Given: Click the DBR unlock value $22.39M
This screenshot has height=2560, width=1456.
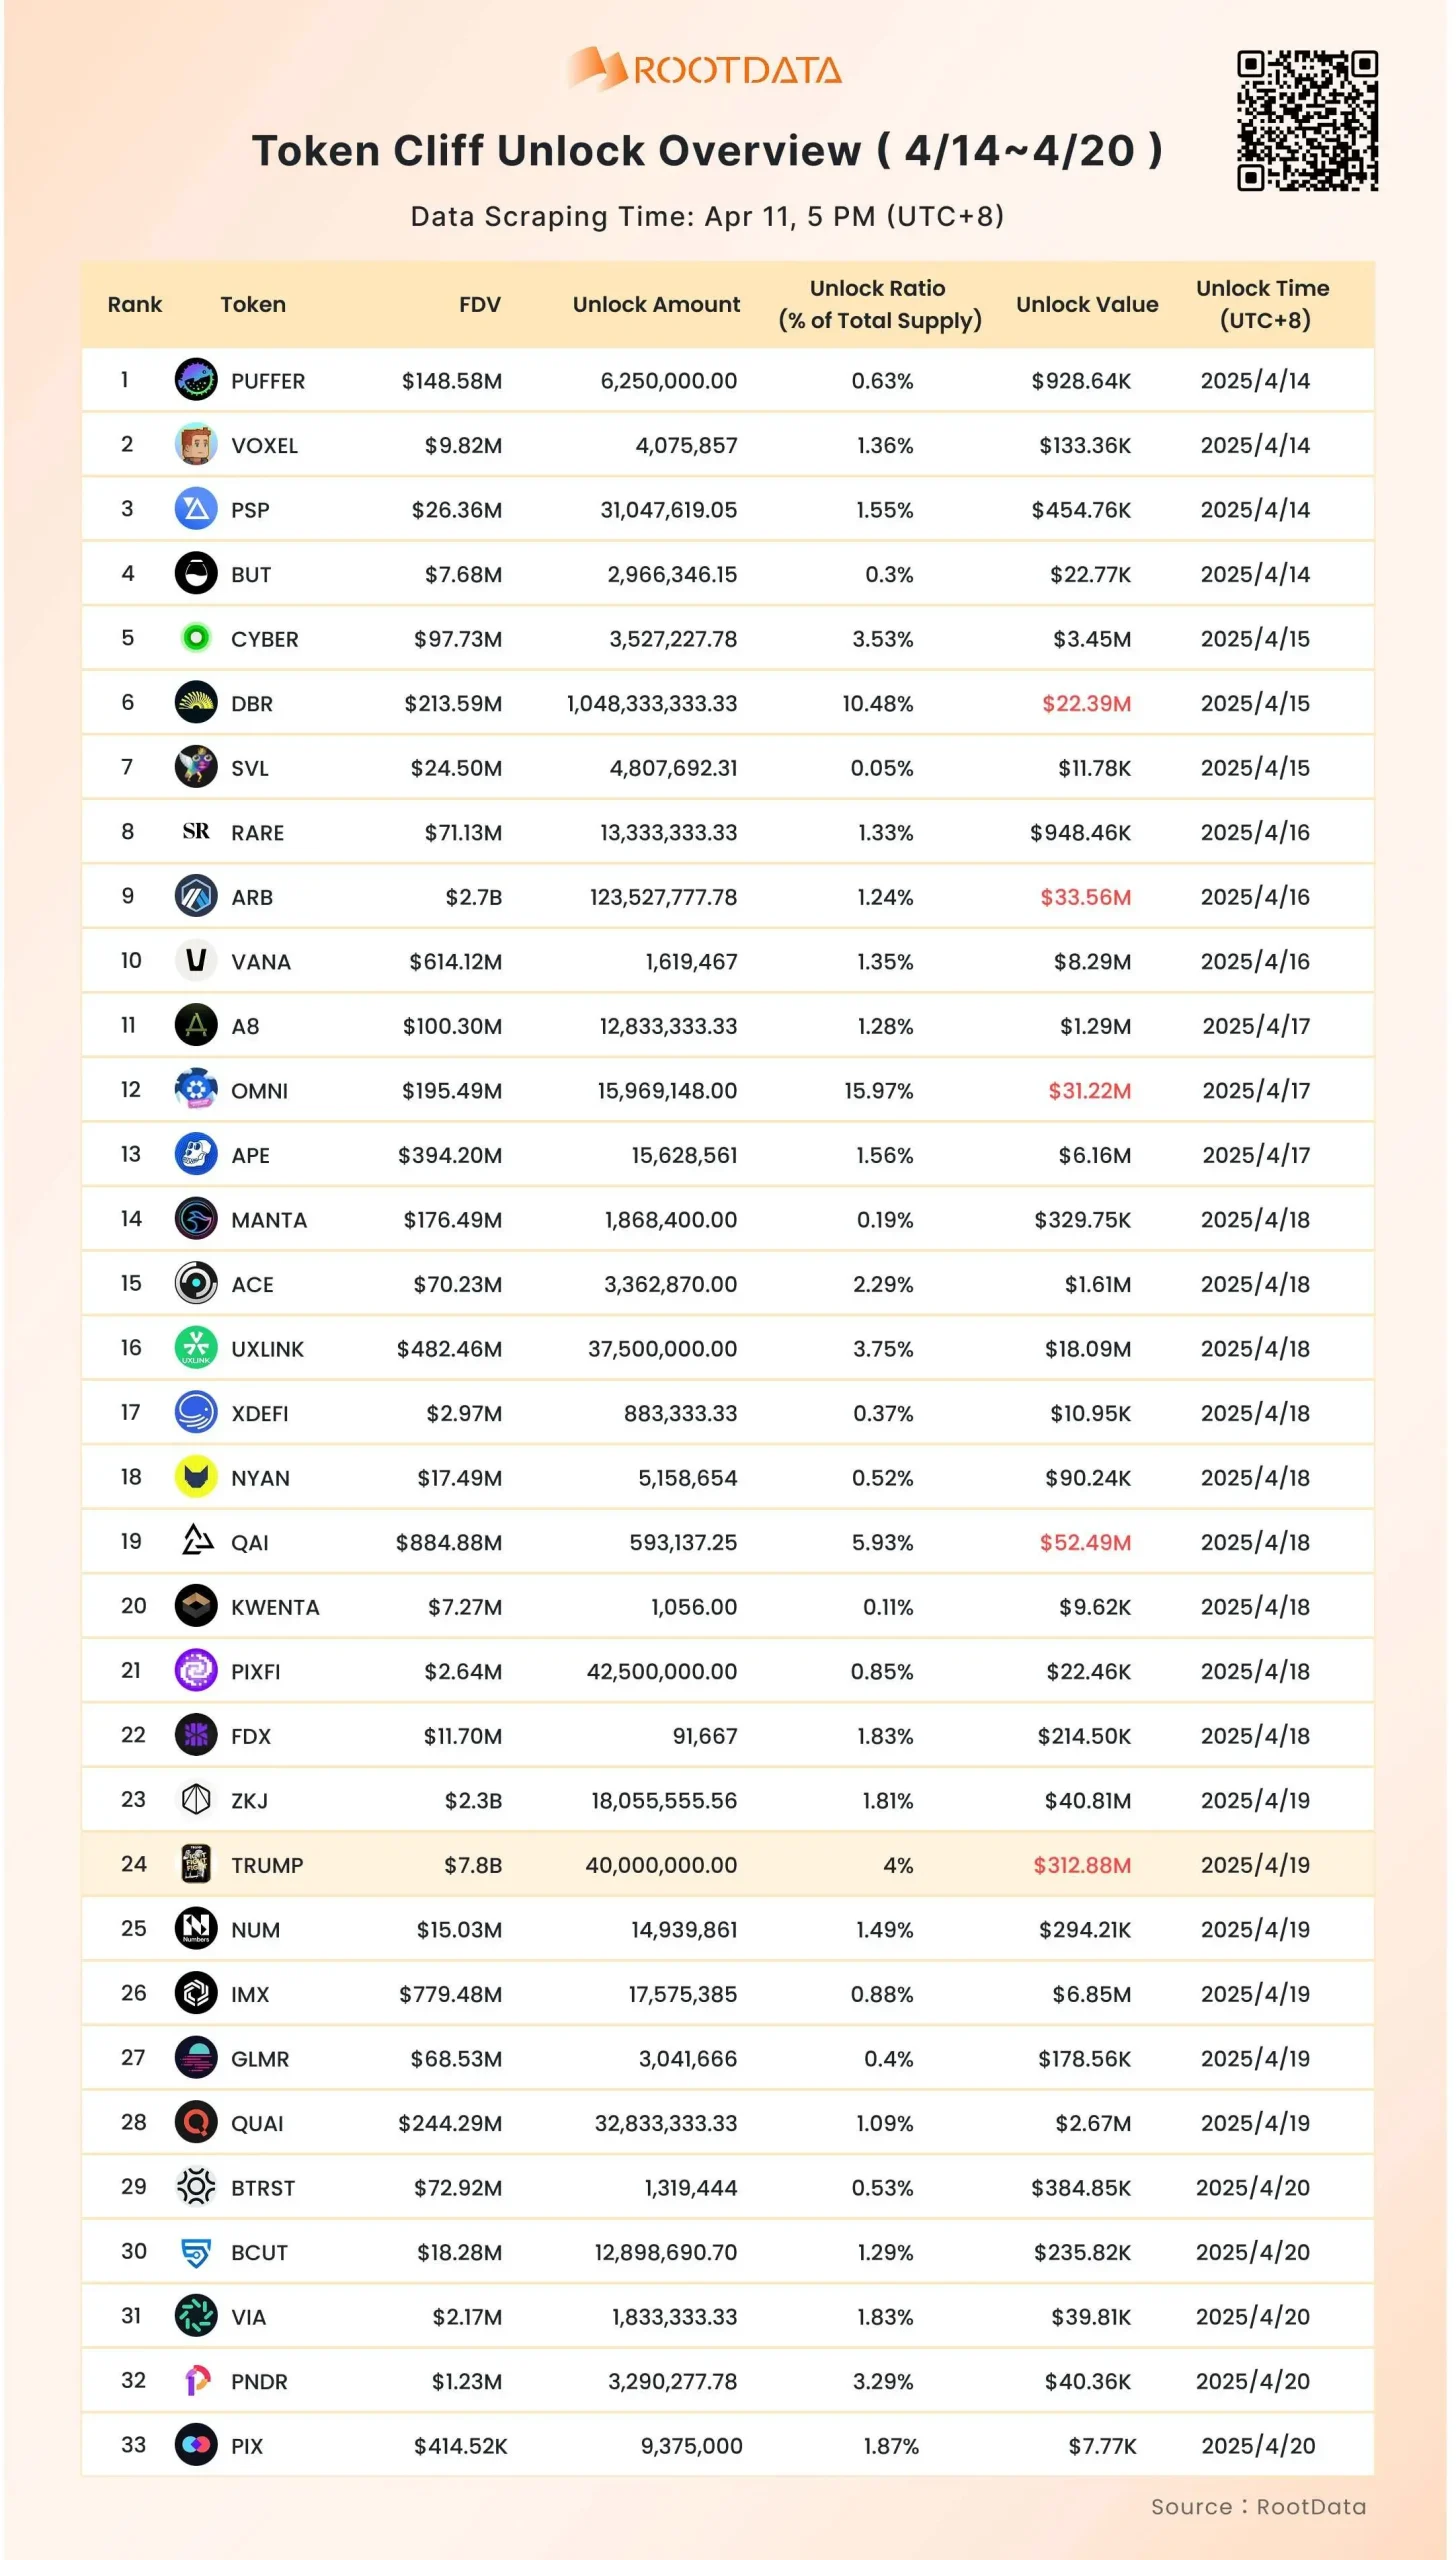Looking at the screenshot, I should 1086,703.
